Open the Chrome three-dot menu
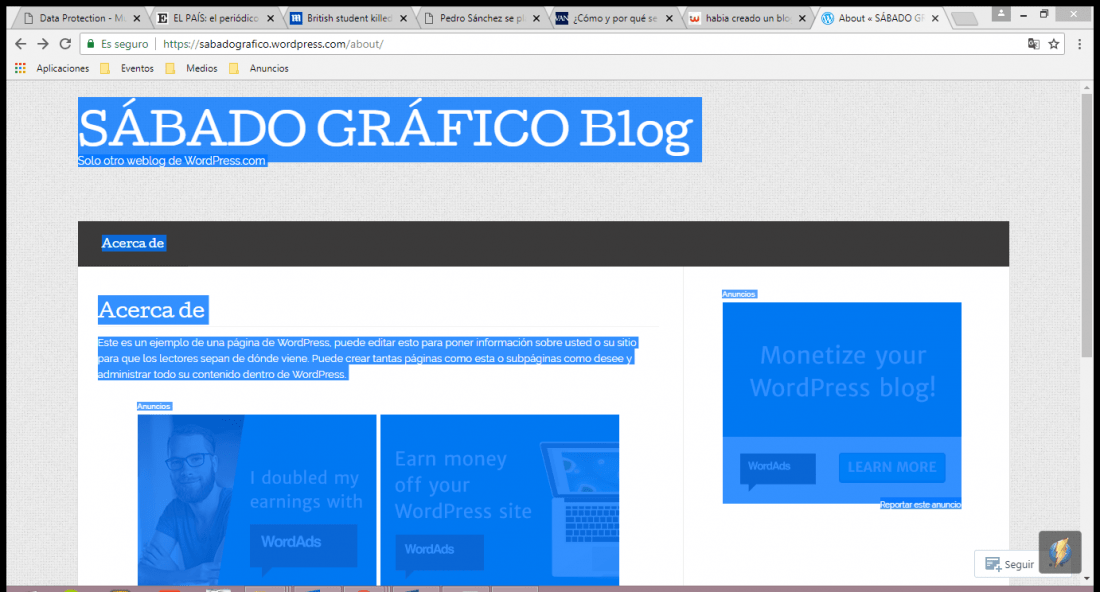Screen dimensions: 1100x592 pos(1080,43)
